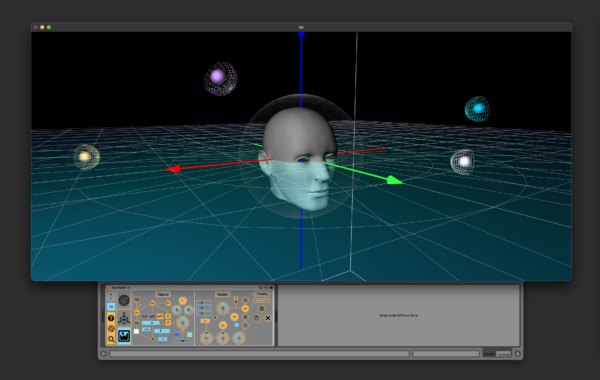This screenshot has height=380, width=600.
Task: Open the help question mark icon
Action: 111,318
